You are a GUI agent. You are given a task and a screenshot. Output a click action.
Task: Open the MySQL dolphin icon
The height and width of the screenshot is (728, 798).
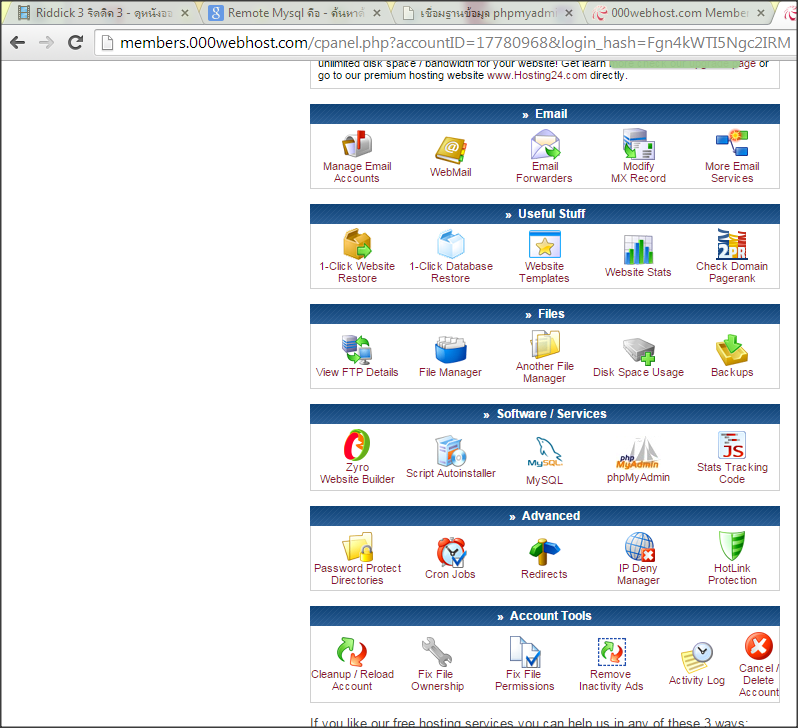pyautogui.click(x=545, y=453)
